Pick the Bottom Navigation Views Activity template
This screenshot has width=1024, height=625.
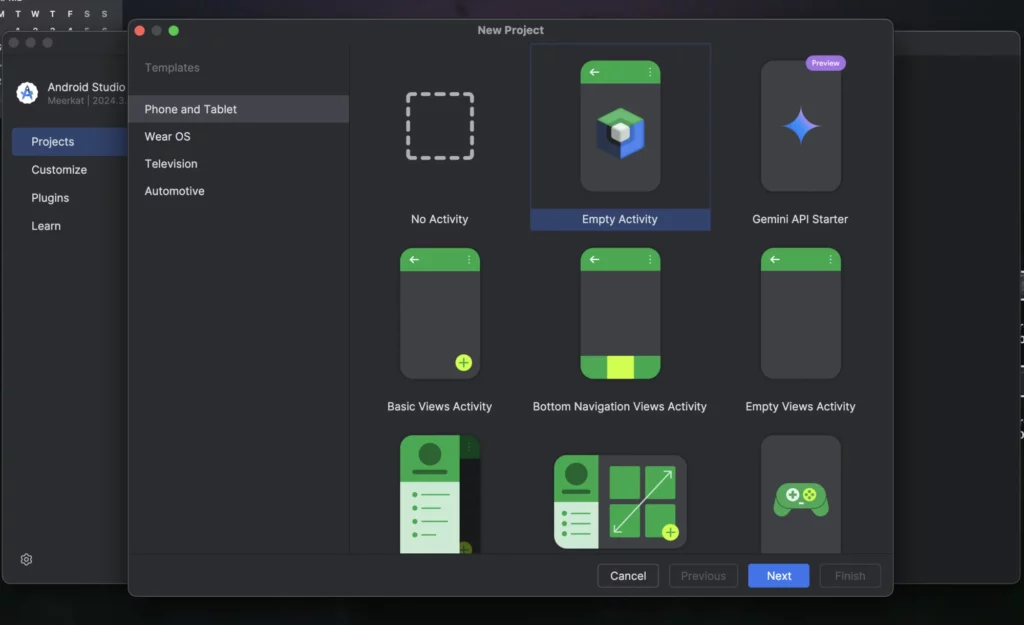point(620,313)
